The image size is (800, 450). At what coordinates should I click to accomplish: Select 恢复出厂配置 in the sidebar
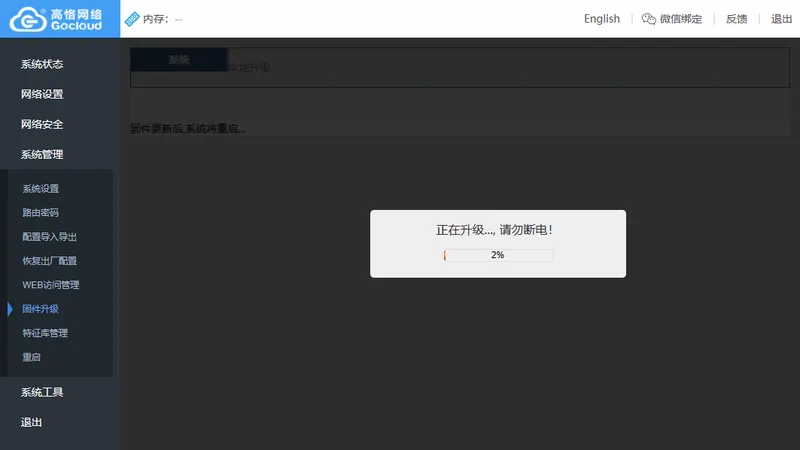coord(49,261)
